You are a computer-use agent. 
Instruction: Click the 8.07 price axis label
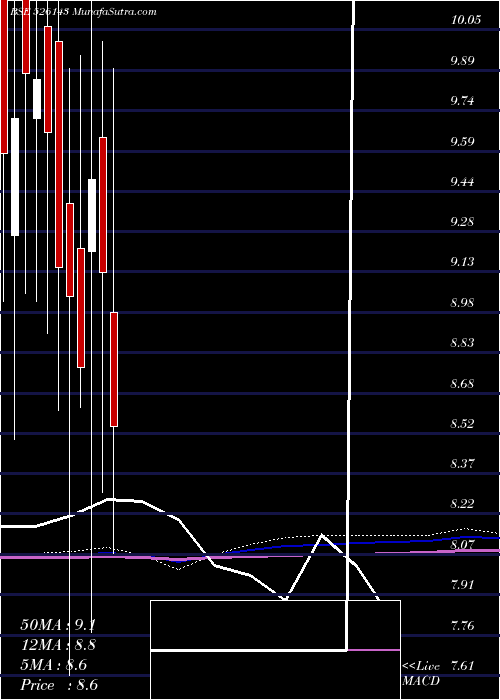click(x=462, y=545)
